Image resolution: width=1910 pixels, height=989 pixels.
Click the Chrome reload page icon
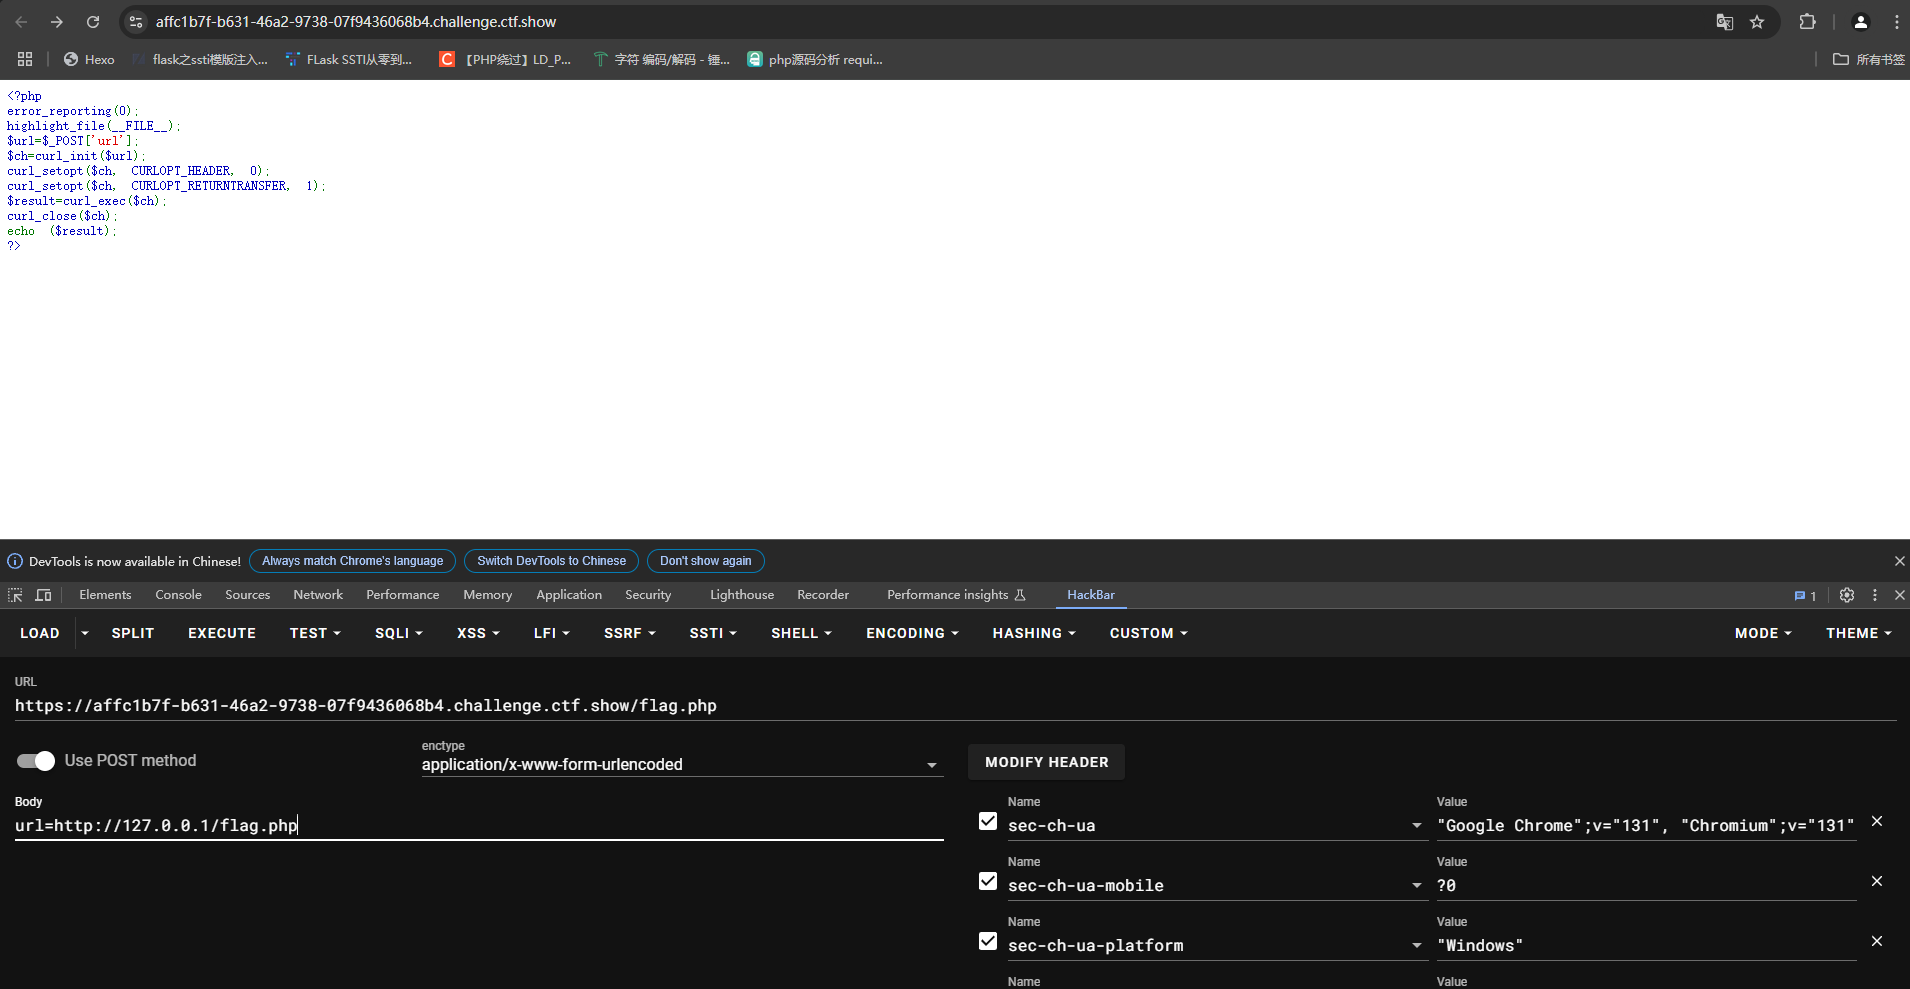(93, 22)
